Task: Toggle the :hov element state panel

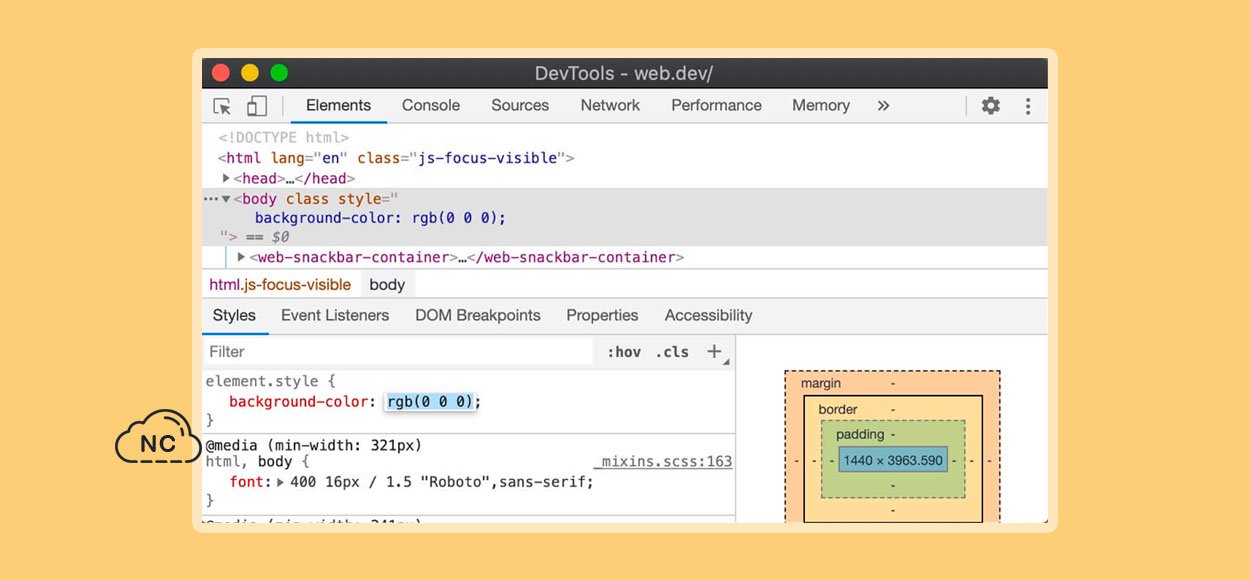Action: coord(624,352)
